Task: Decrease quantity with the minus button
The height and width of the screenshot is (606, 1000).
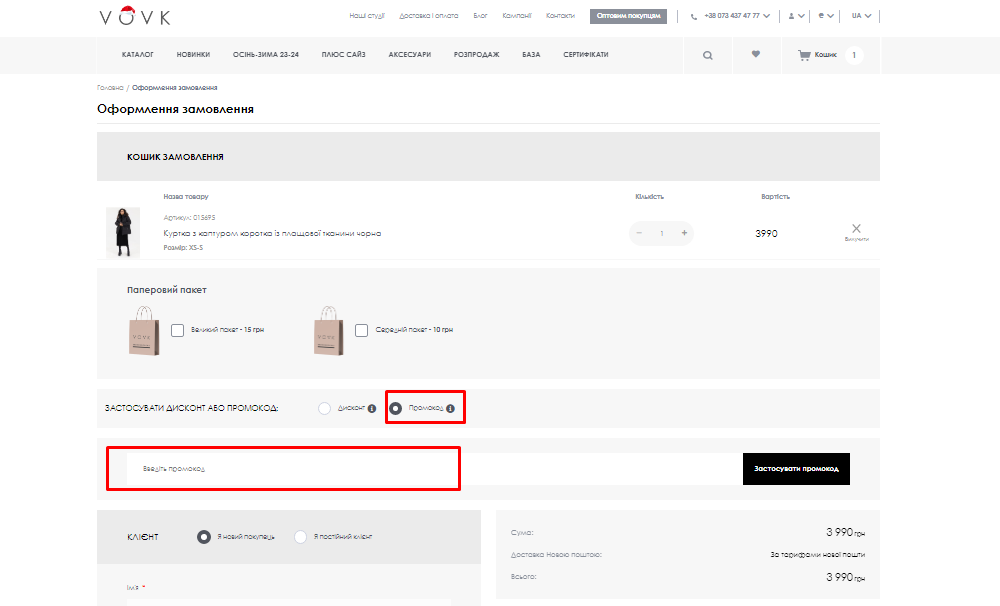Action: pyautogui.click(x=640, y=233)
